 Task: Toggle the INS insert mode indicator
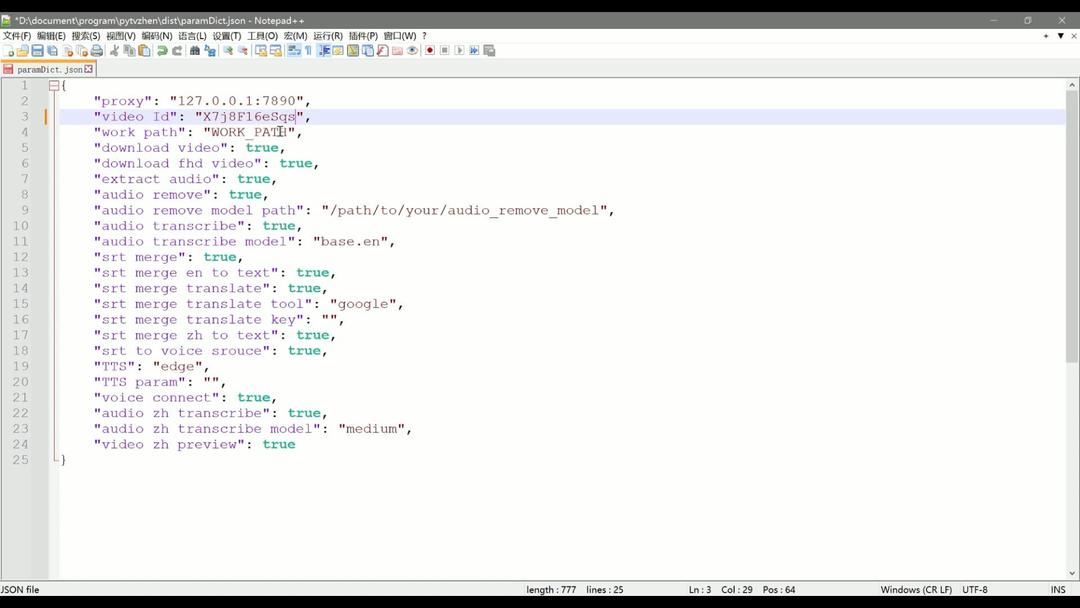1058,590
